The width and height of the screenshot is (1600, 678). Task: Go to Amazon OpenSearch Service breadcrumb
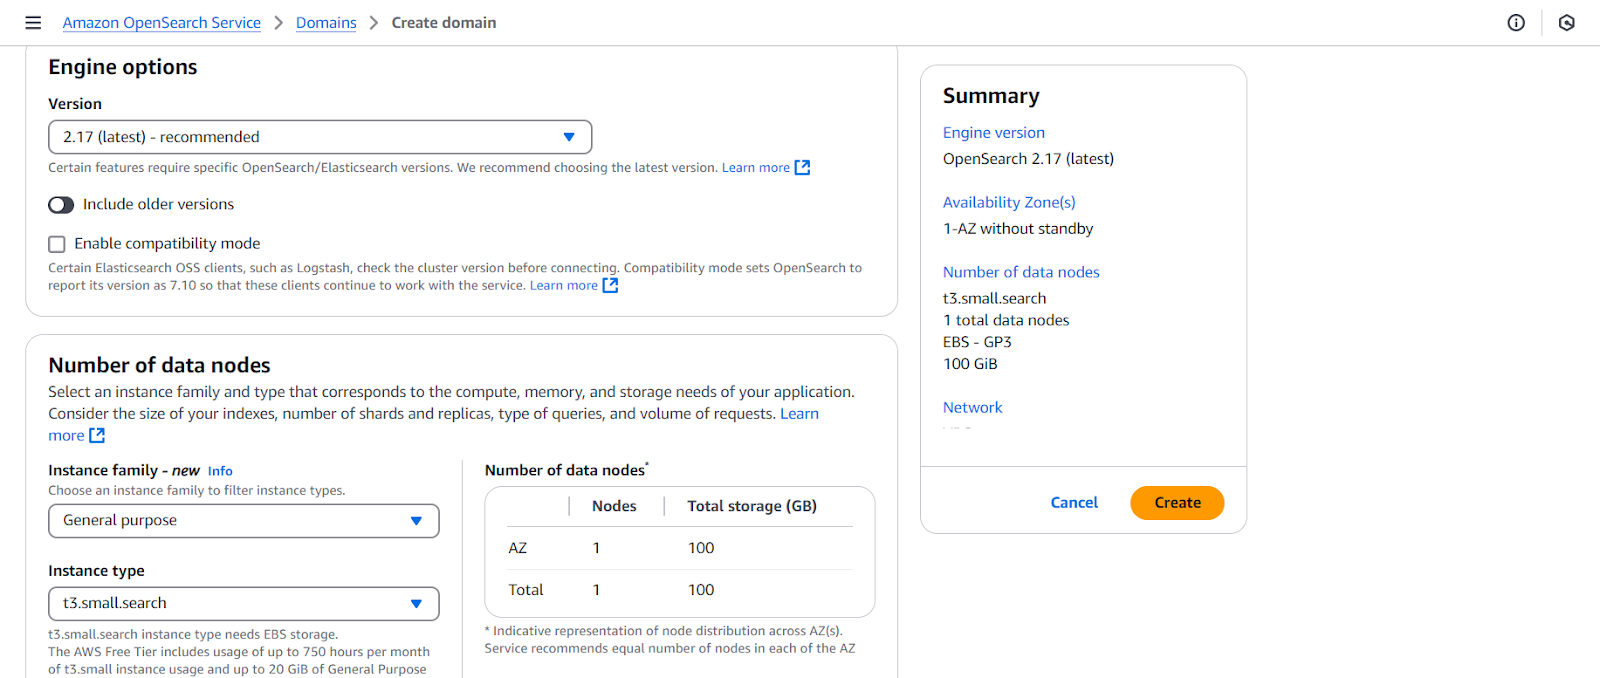pos(161,23)
